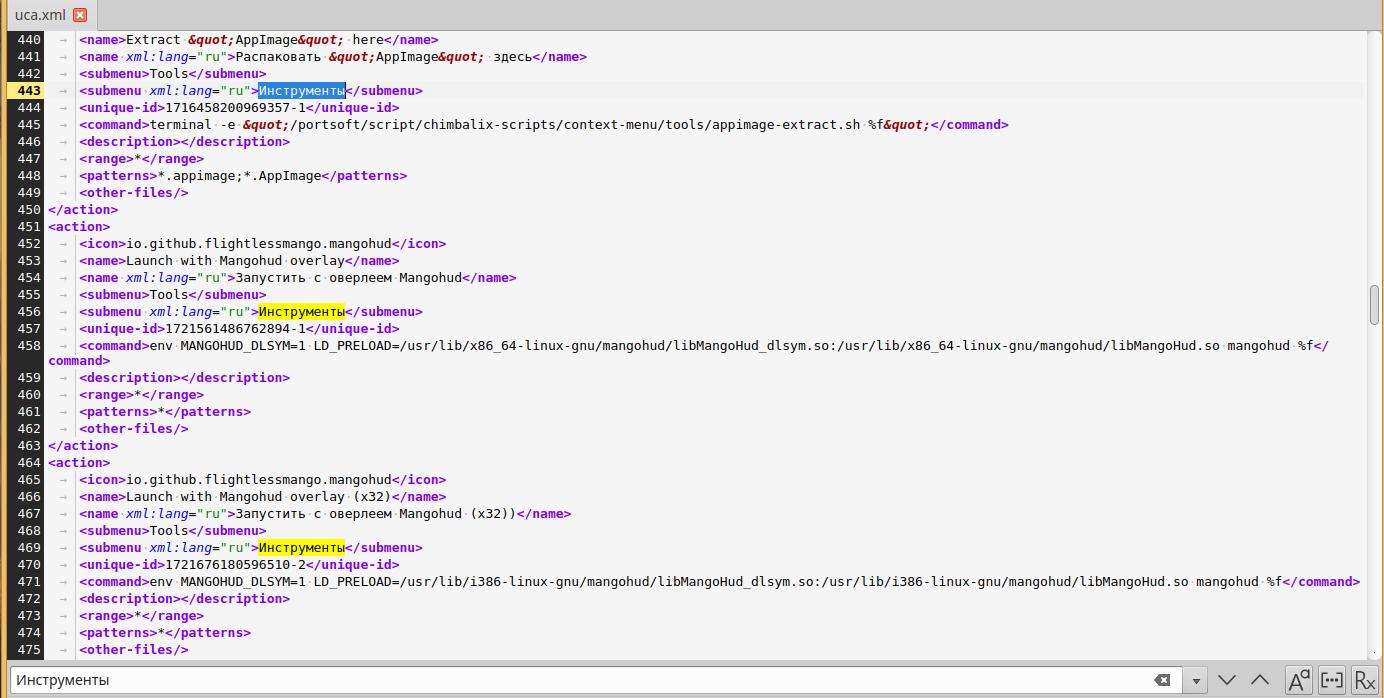Click highlighted Инструменты on line 456
Screen dimensions: 1384x698
point(301,312)
